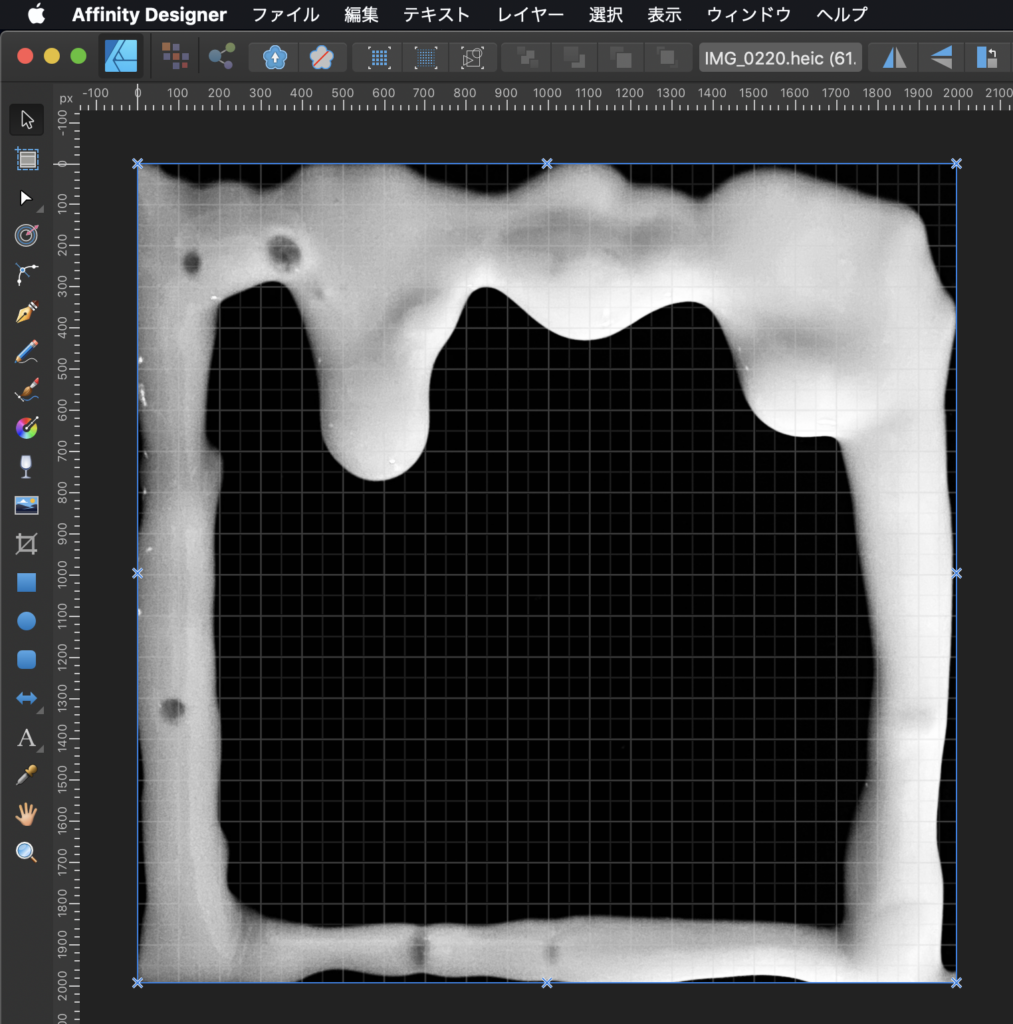Open the ファイル menu
The height and width of the screenshot is (1024, 1013).
click(285, 15)
